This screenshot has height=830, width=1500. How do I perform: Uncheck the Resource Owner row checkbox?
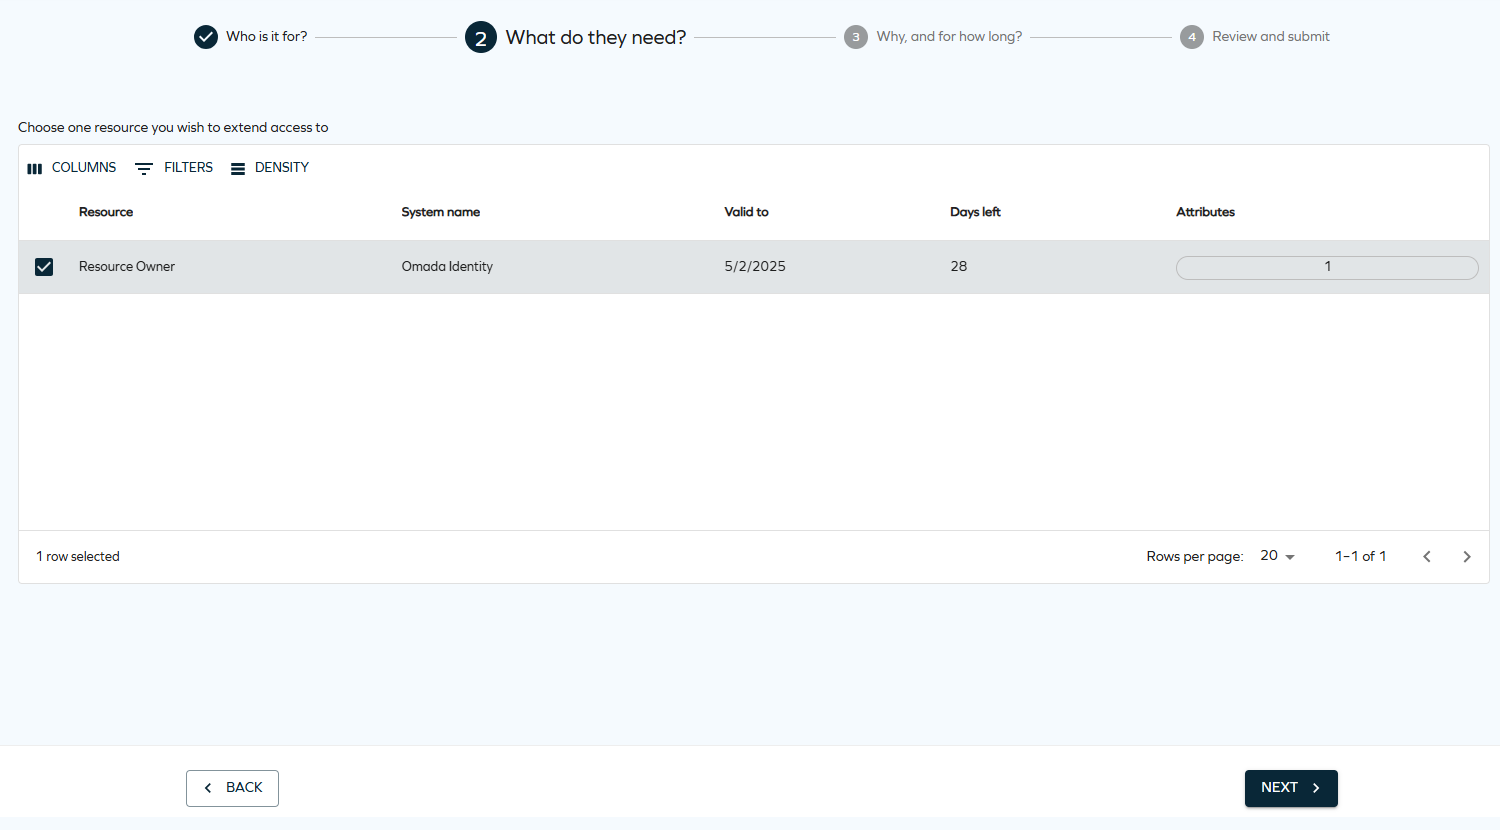pyautogui.click(x=44, y=267)
